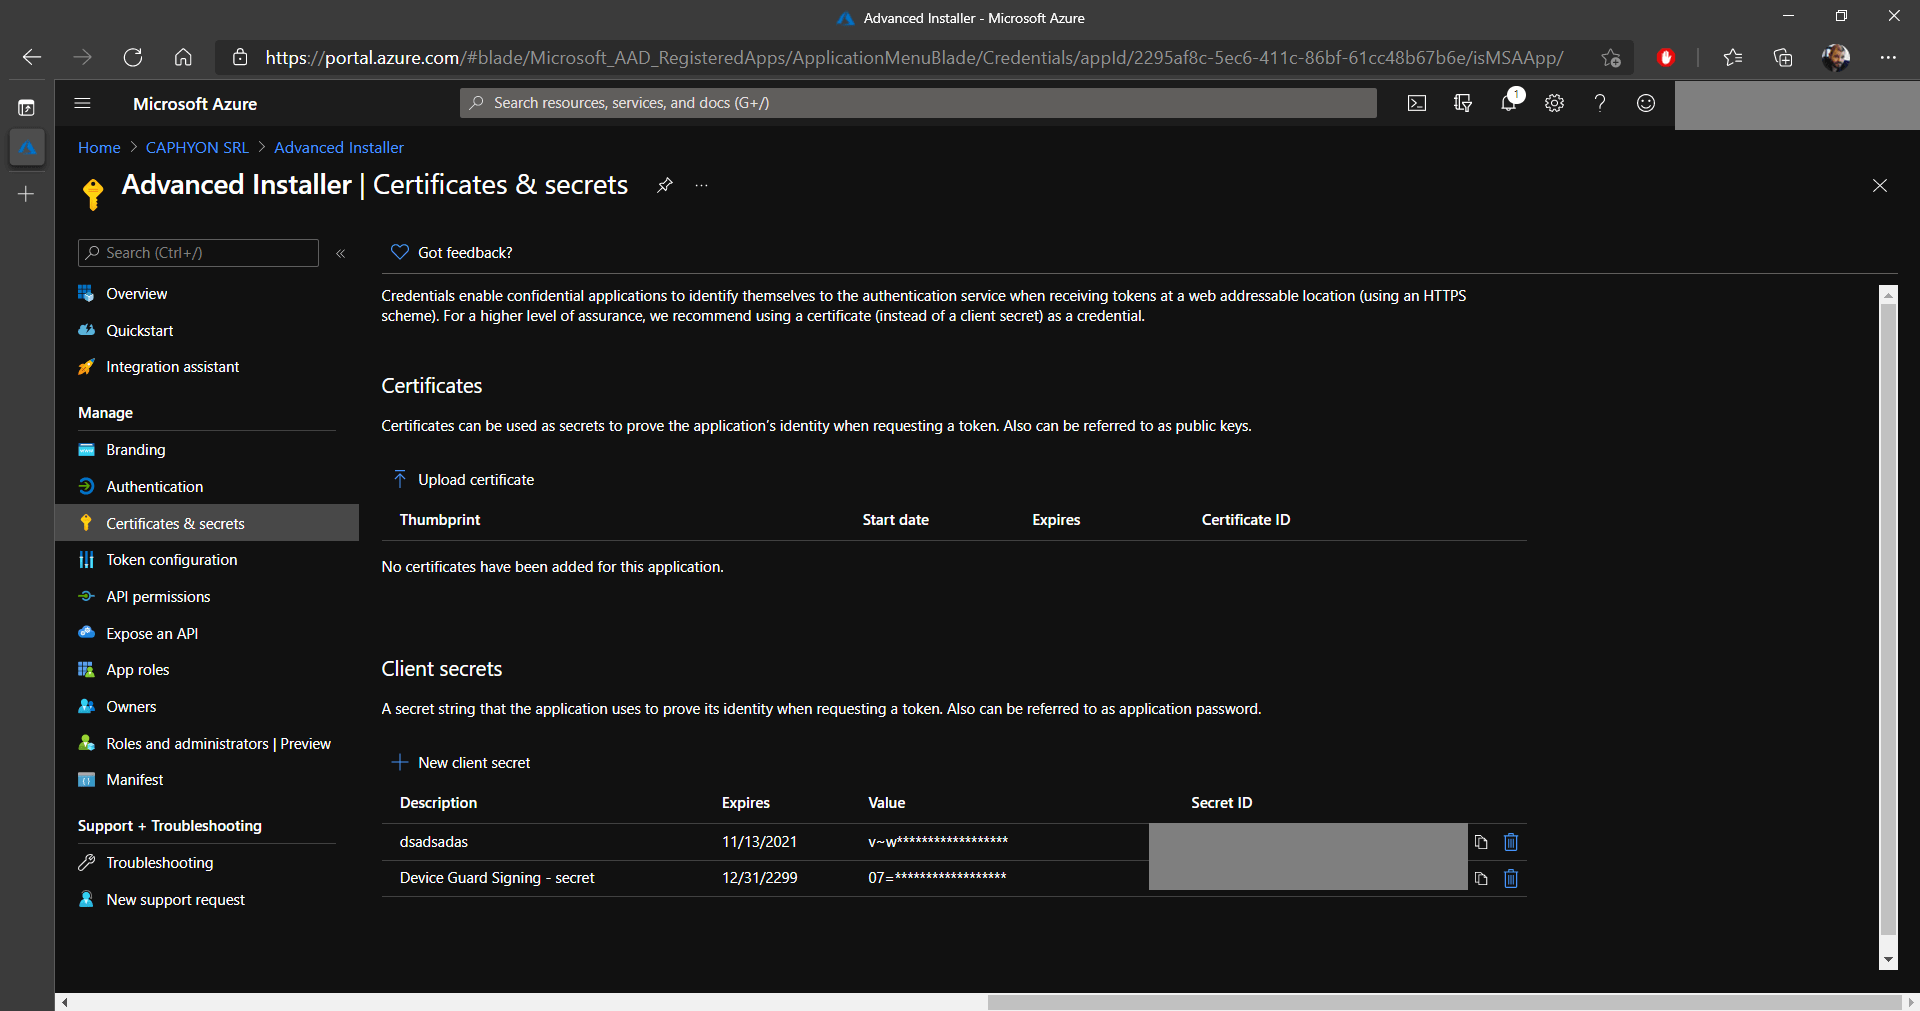Pin the Certificates & secrets blade

(665, 185)
